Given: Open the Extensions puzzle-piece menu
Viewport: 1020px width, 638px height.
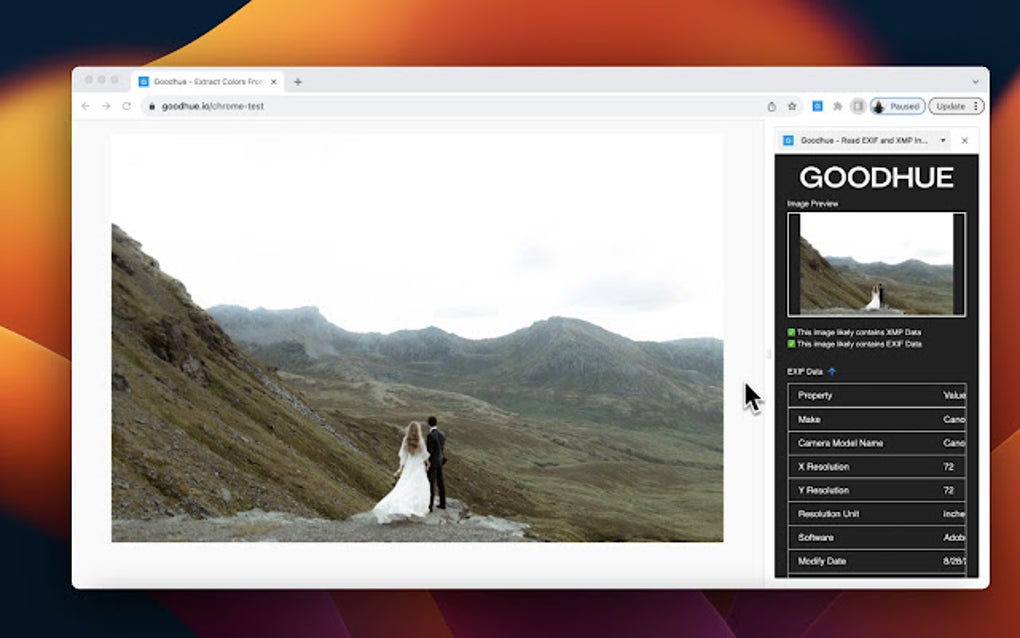Looking at the screenshot, I should point(837,106).
